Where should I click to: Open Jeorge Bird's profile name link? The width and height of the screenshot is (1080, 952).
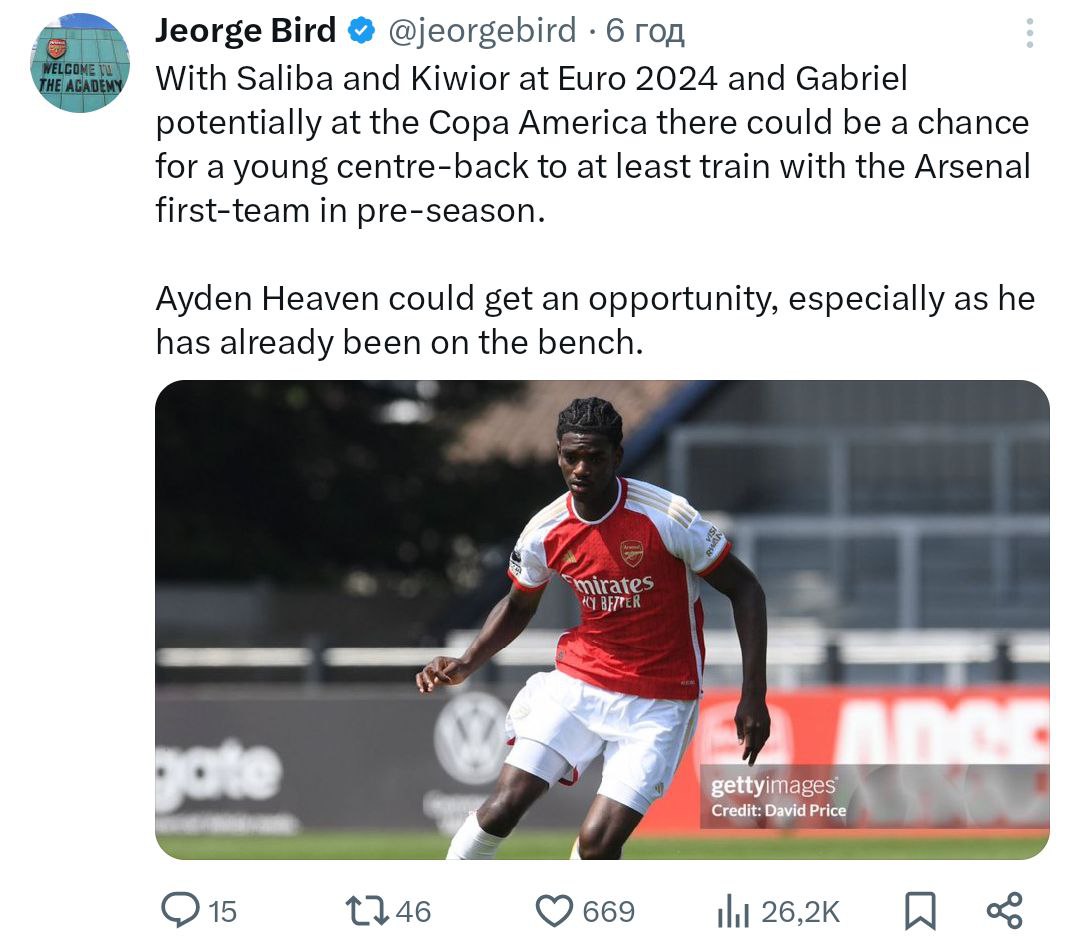click(245, 32)
